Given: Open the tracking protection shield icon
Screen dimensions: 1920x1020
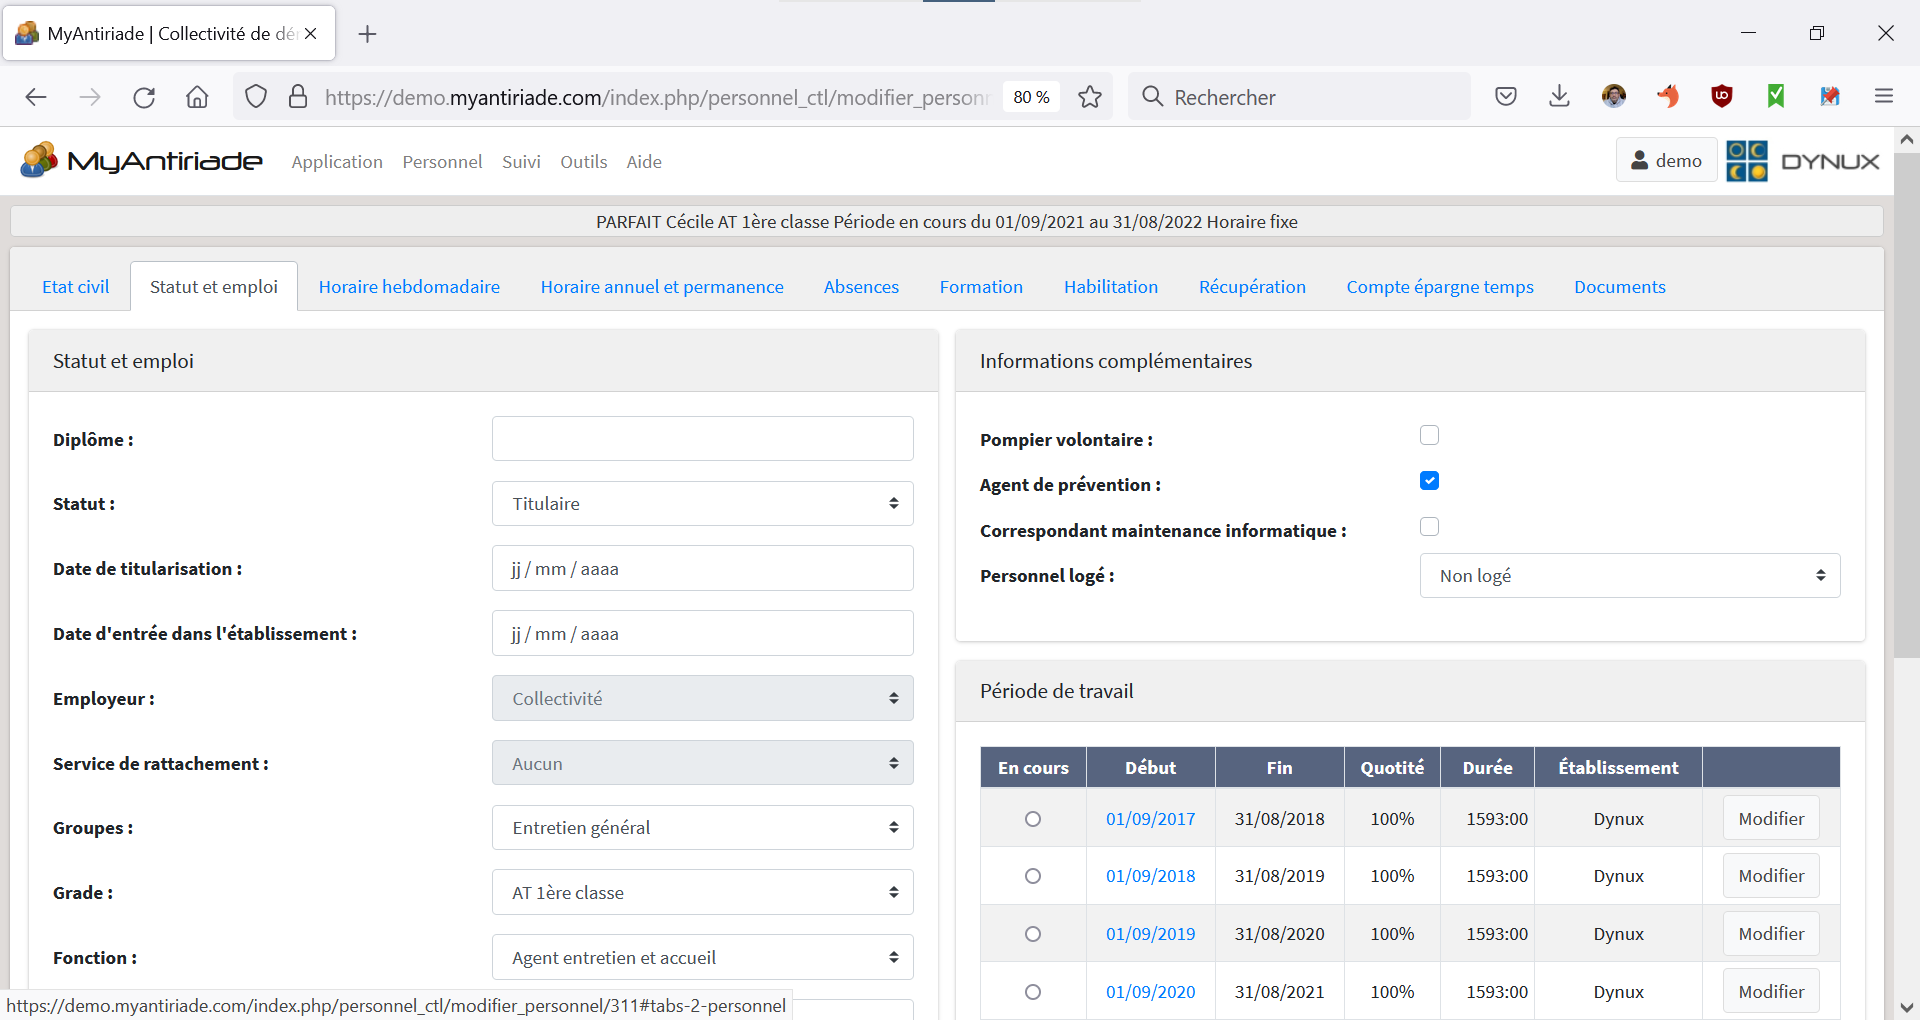Looking at the screenshot, I should (x=256, y=97).
